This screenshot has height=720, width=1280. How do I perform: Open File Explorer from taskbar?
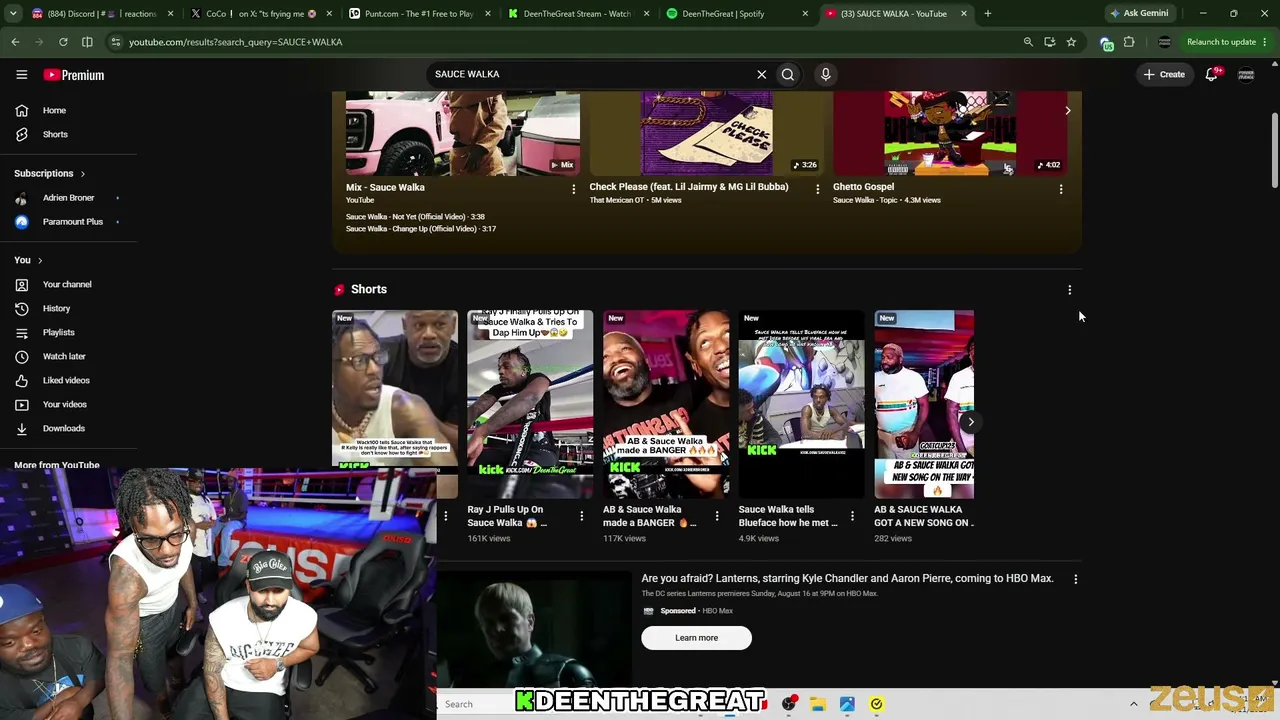pos(817,704)
